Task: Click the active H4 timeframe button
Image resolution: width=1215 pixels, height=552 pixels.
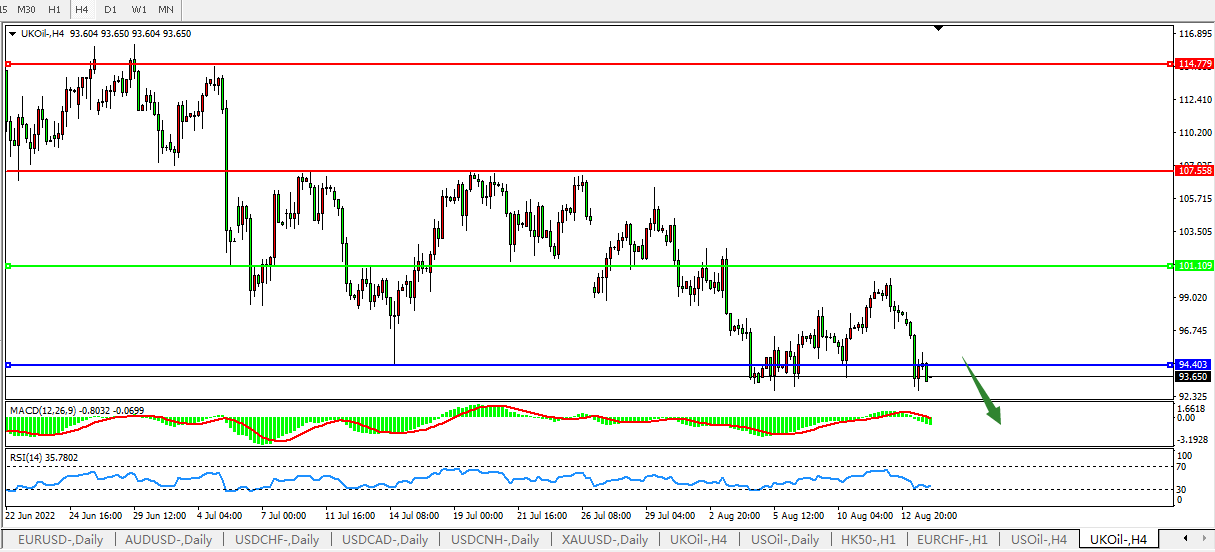Action: pyautogui.click(x=82, y=9)
